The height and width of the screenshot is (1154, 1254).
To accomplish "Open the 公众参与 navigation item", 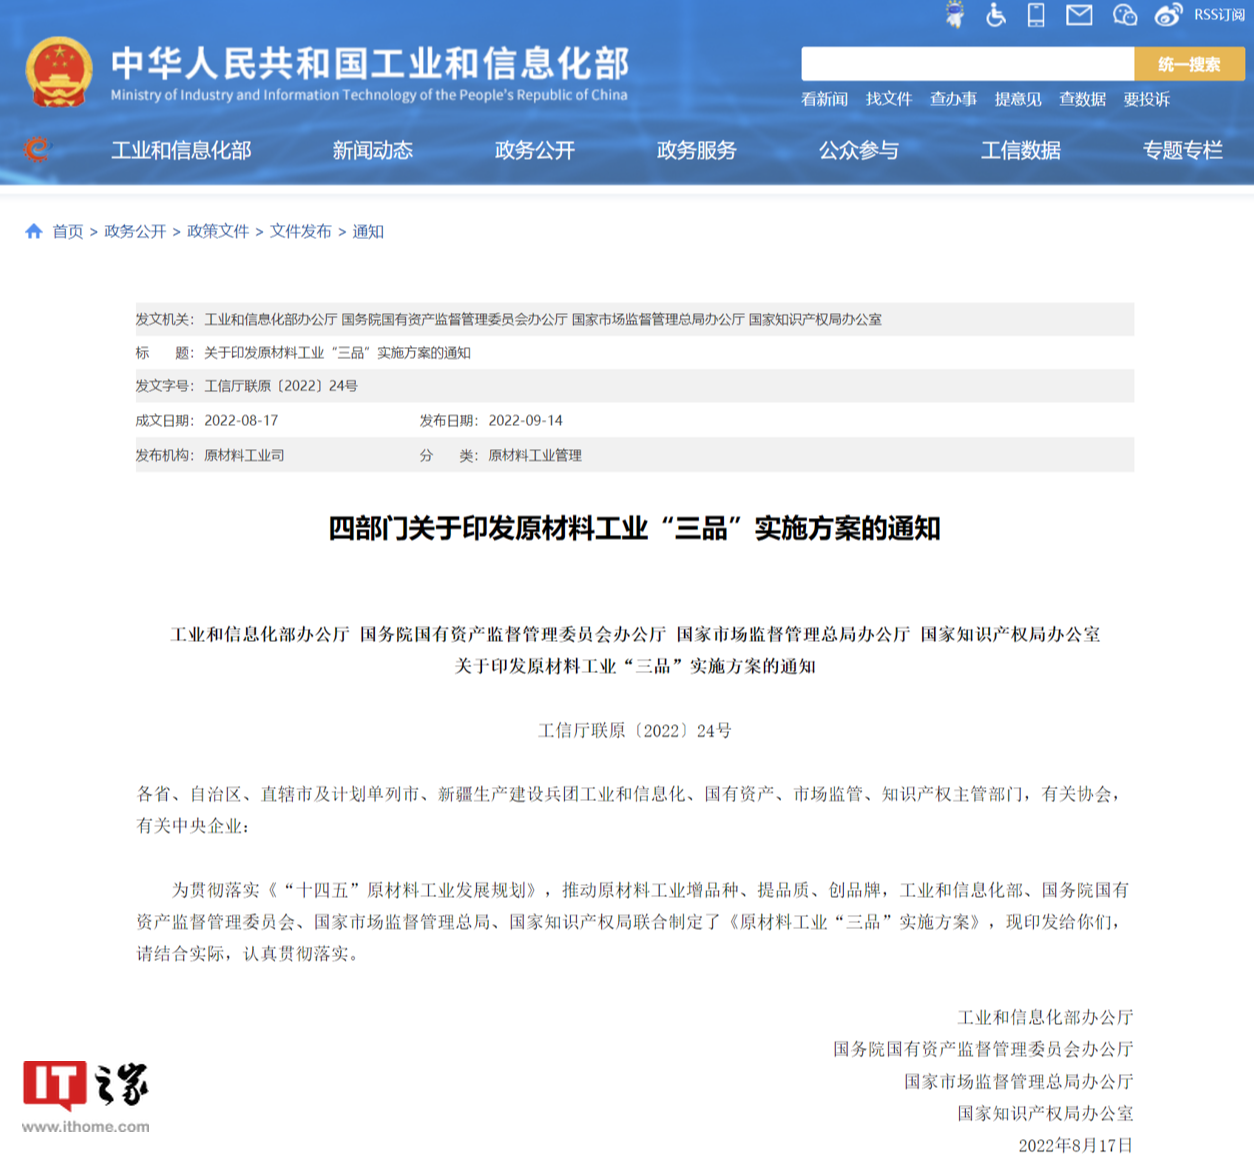I will pos(859,150).
